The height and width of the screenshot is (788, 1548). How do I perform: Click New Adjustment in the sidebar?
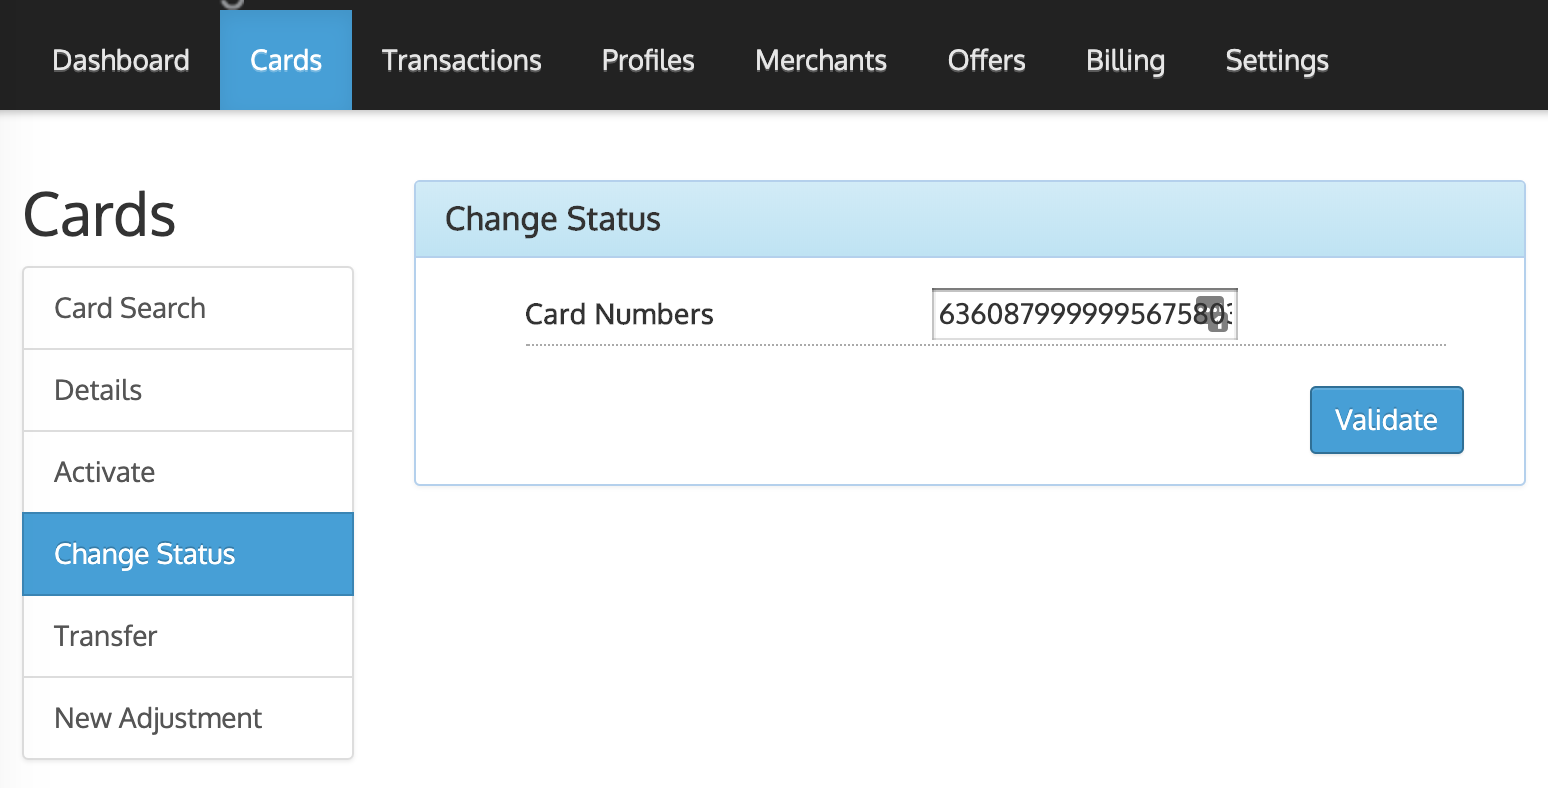coord(158,718)
